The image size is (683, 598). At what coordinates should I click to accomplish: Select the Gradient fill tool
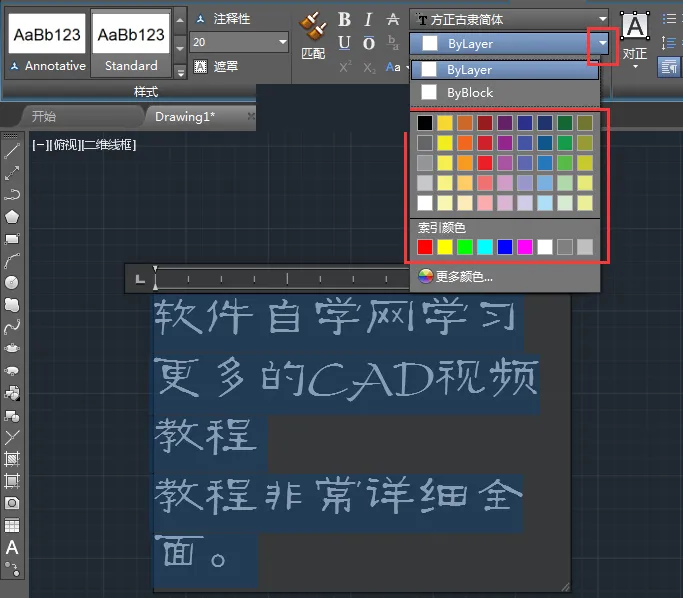(12, 481)
